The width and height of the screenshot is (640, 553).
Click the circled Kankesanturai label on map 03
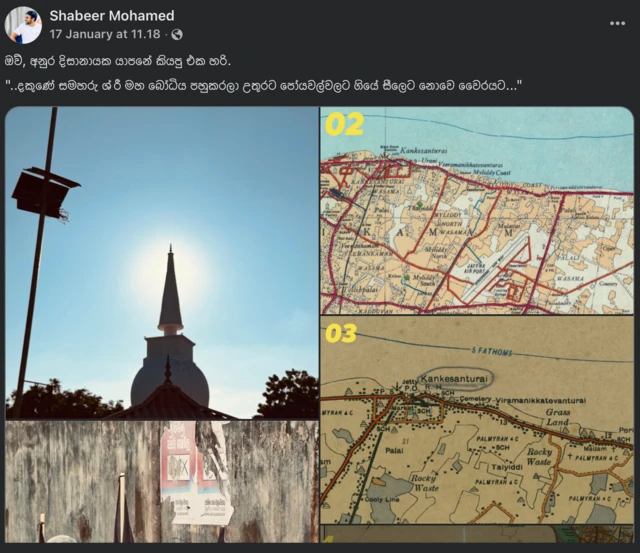454,380
